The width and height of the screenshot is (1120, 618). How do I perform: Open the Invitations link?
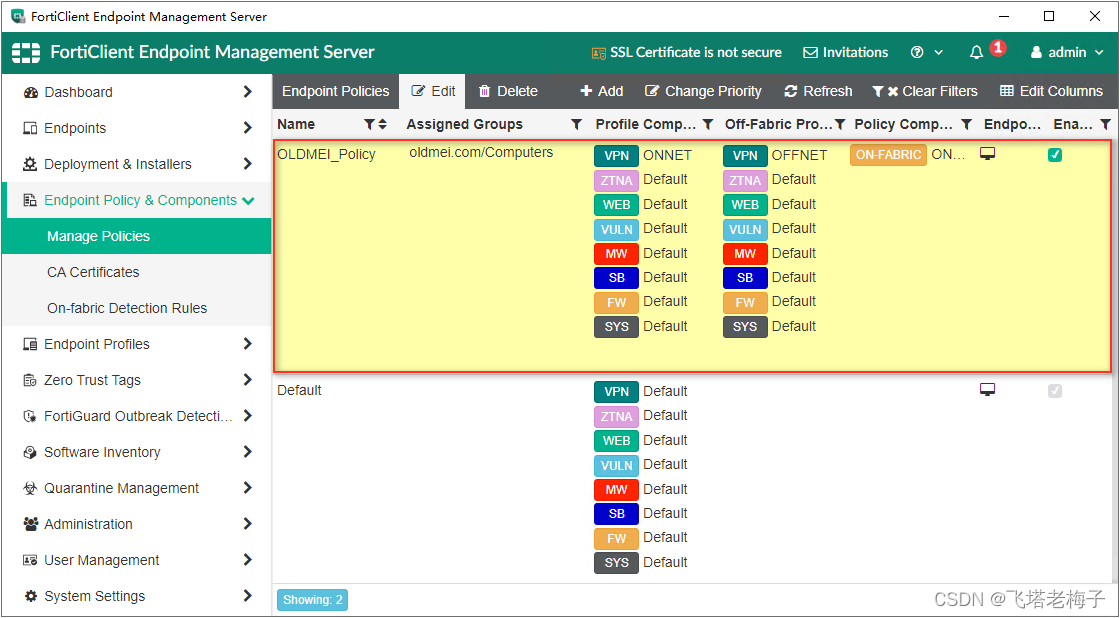pyautogui.click(x=846, y=52)
